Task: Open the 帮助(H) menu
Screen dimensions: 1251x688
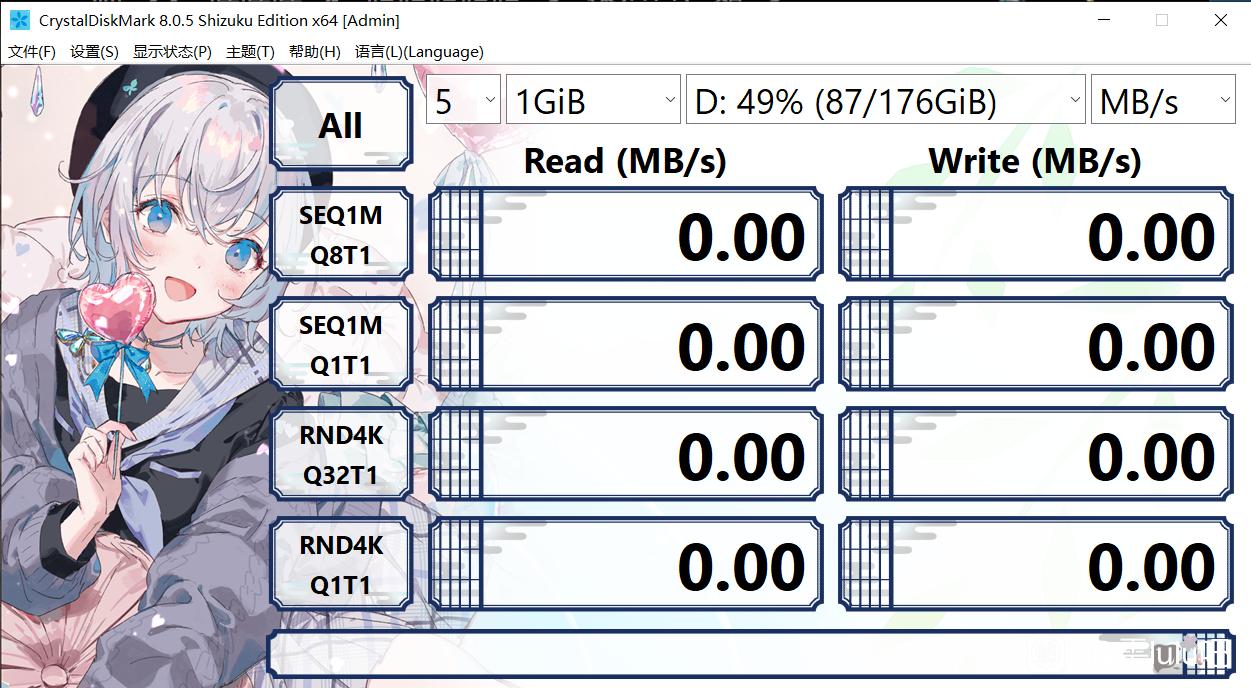Action: click(x=314, y=52)
